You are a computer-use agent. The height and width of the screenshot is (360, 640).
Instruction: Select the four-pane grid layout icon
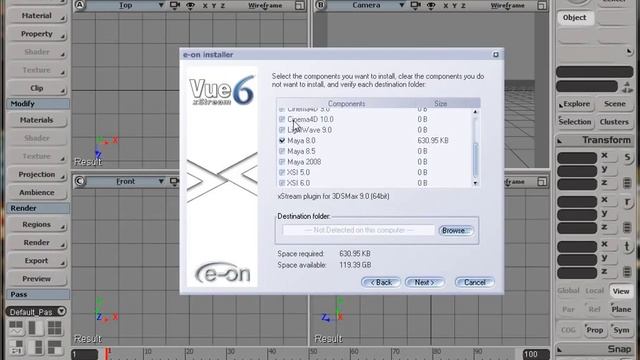click(54, 328)
